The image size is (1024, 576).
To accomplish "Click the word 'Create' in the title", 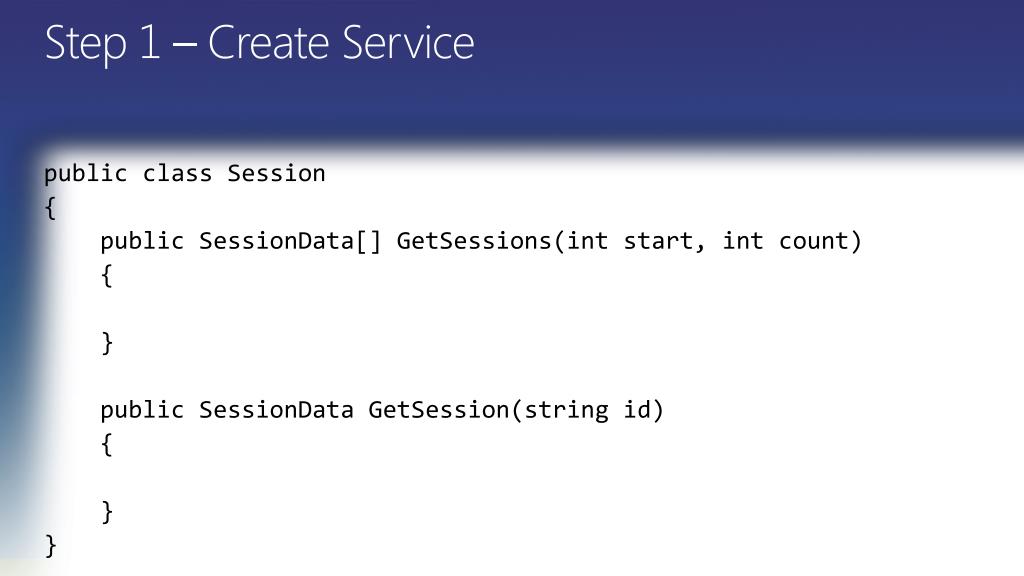I will pos(268,44).
